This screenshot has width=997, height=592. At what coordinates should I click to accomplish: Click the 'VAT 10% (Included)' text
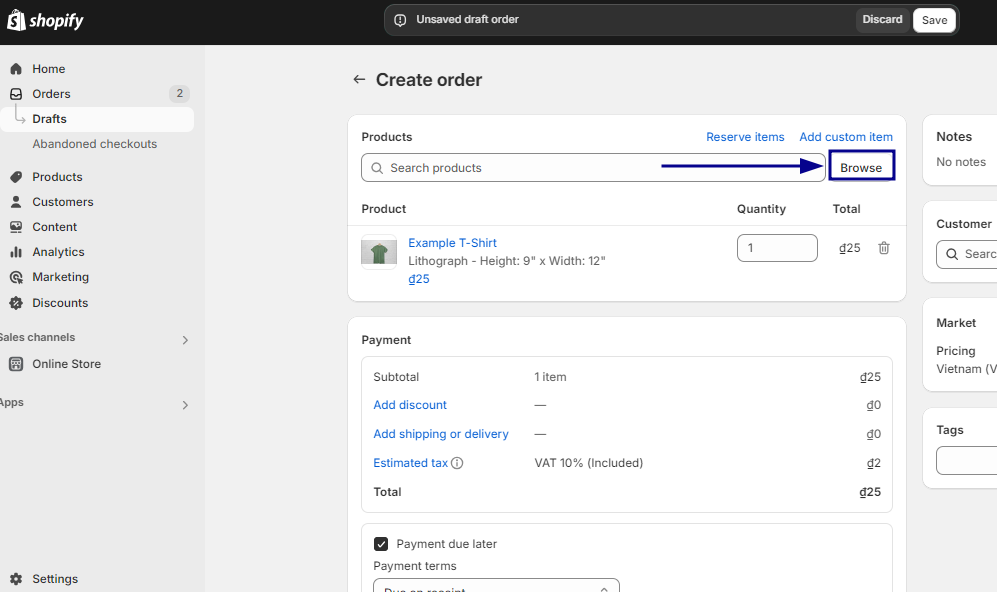point(589,463)
